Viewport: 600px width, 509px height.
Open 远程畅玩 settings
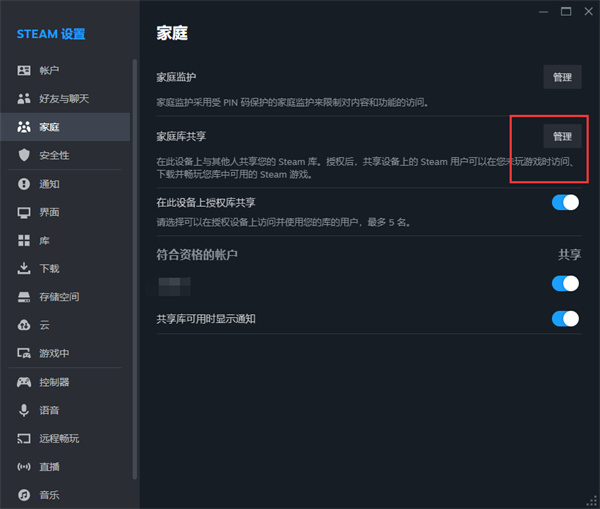(x=65, y=439)
